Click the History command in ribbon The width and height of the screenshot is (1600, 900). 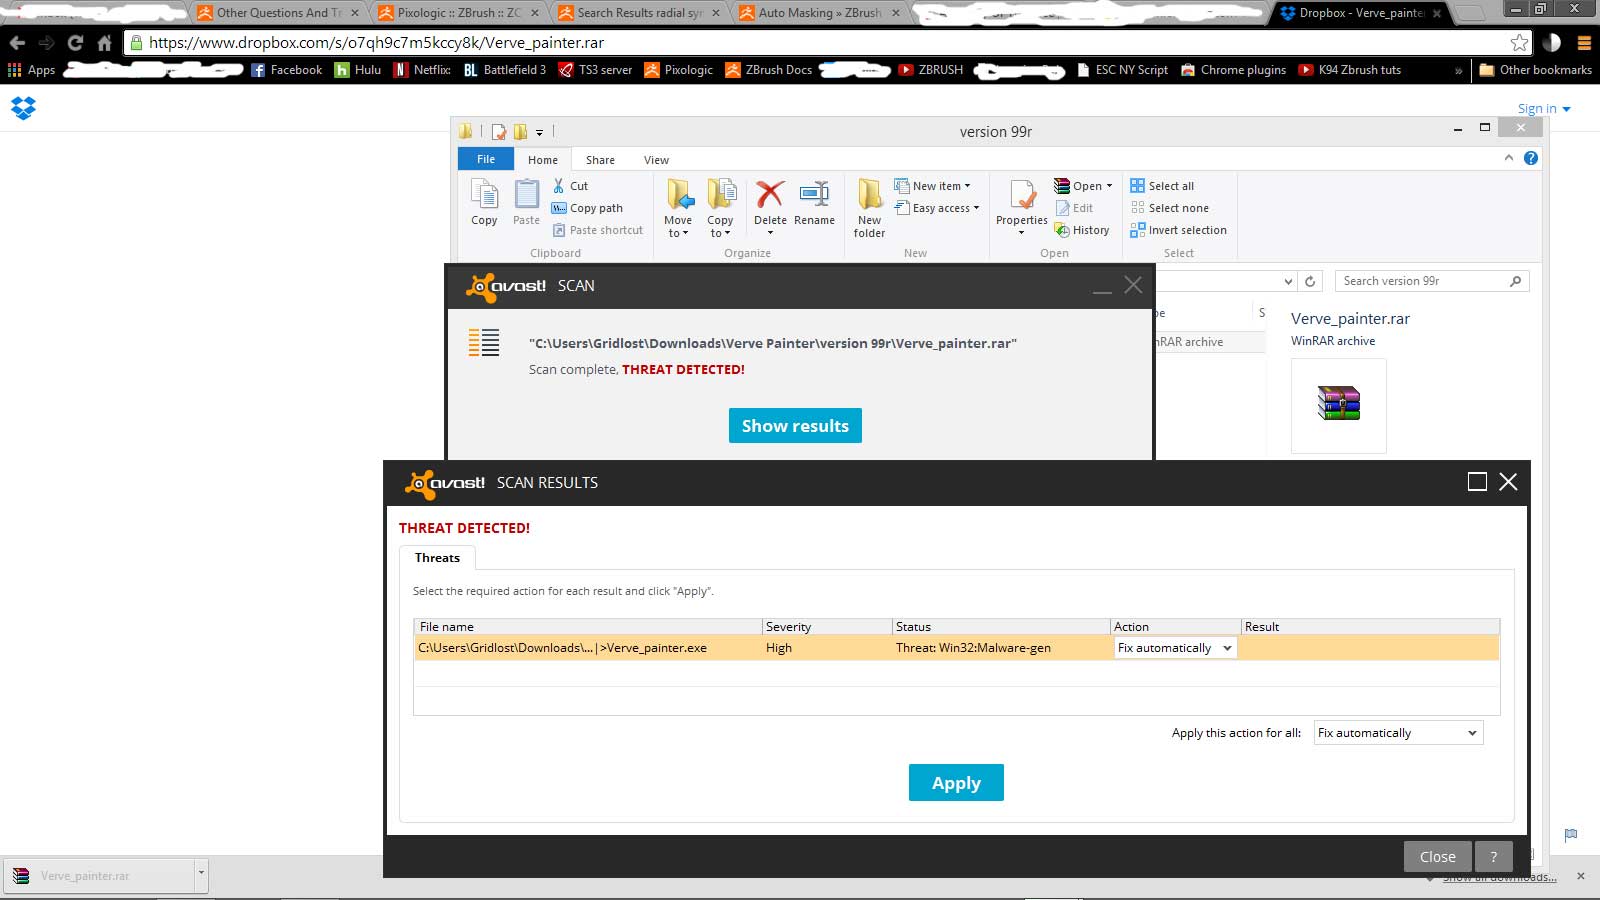pyautogui.click(x=1082, y=230)
